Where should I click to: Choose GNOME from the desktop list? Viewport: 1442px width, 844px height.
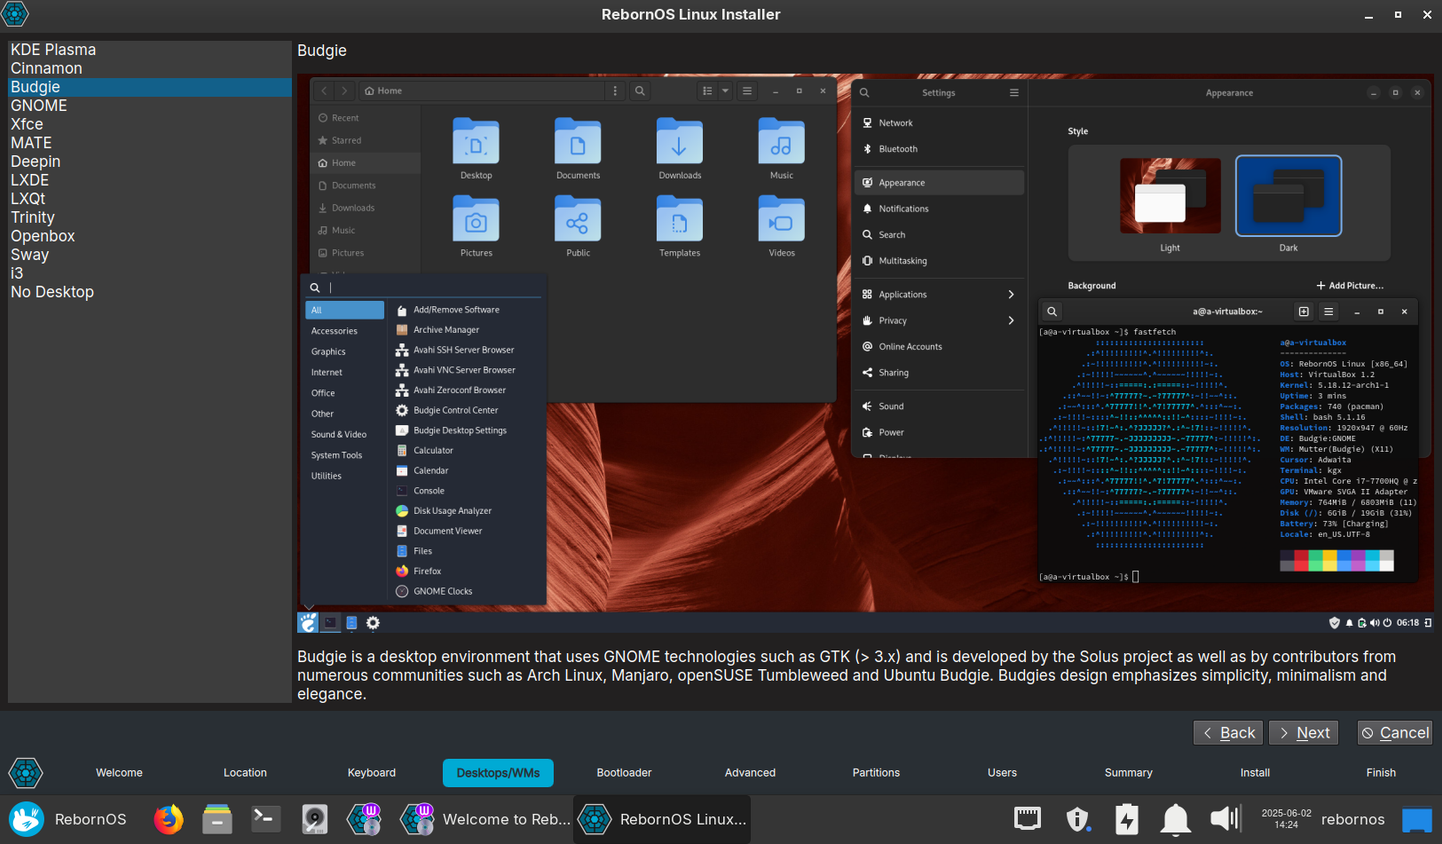(150, 106)
